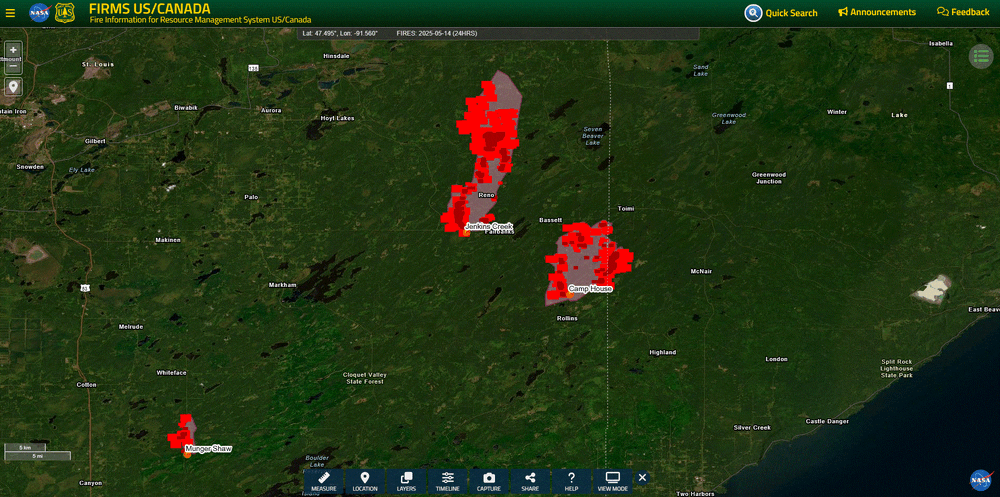The image size is (1000, 497).
Task: Click the Isabella place label
Action: point(941,43)
